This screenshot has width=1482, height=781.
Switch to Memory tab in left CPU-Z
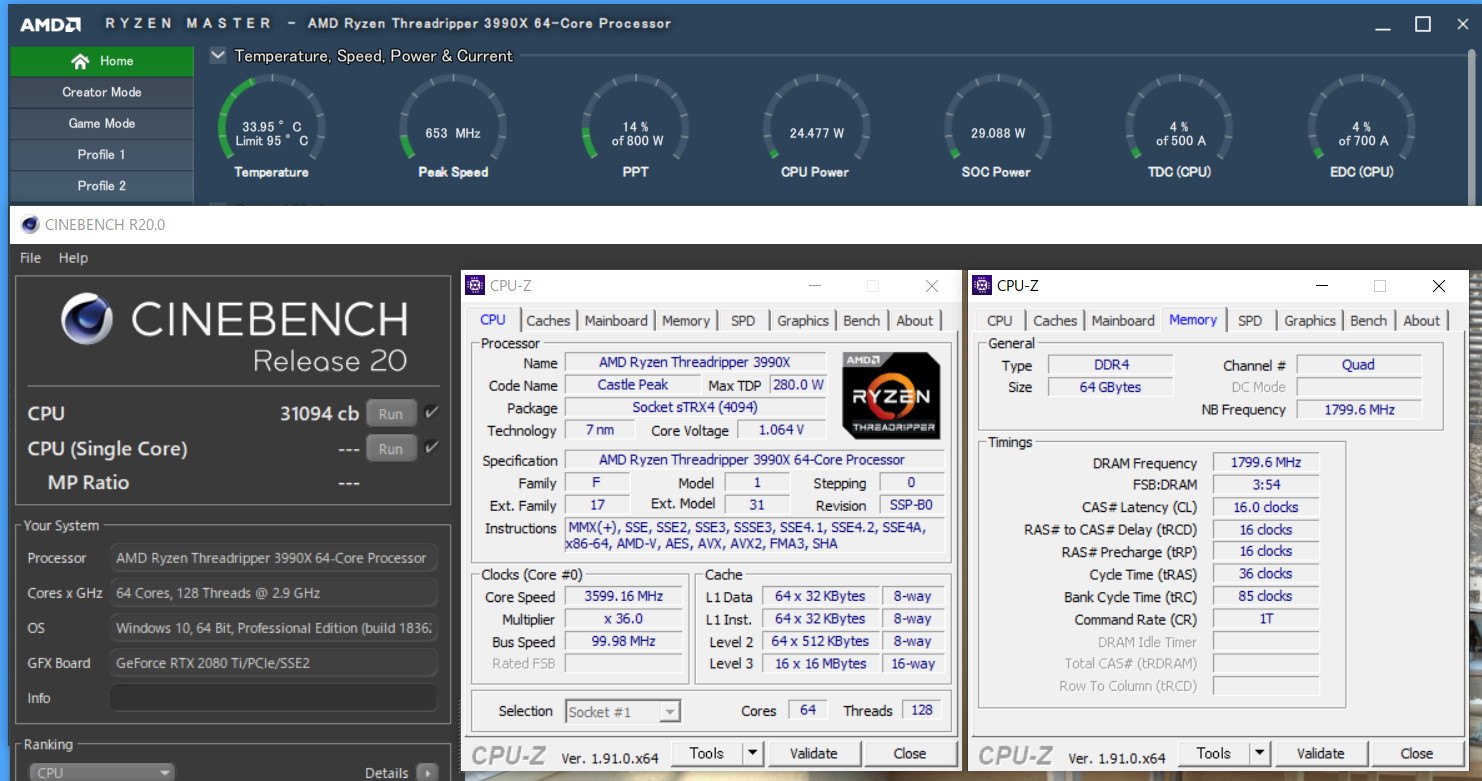pyautogui.click(x=686, y=321)
